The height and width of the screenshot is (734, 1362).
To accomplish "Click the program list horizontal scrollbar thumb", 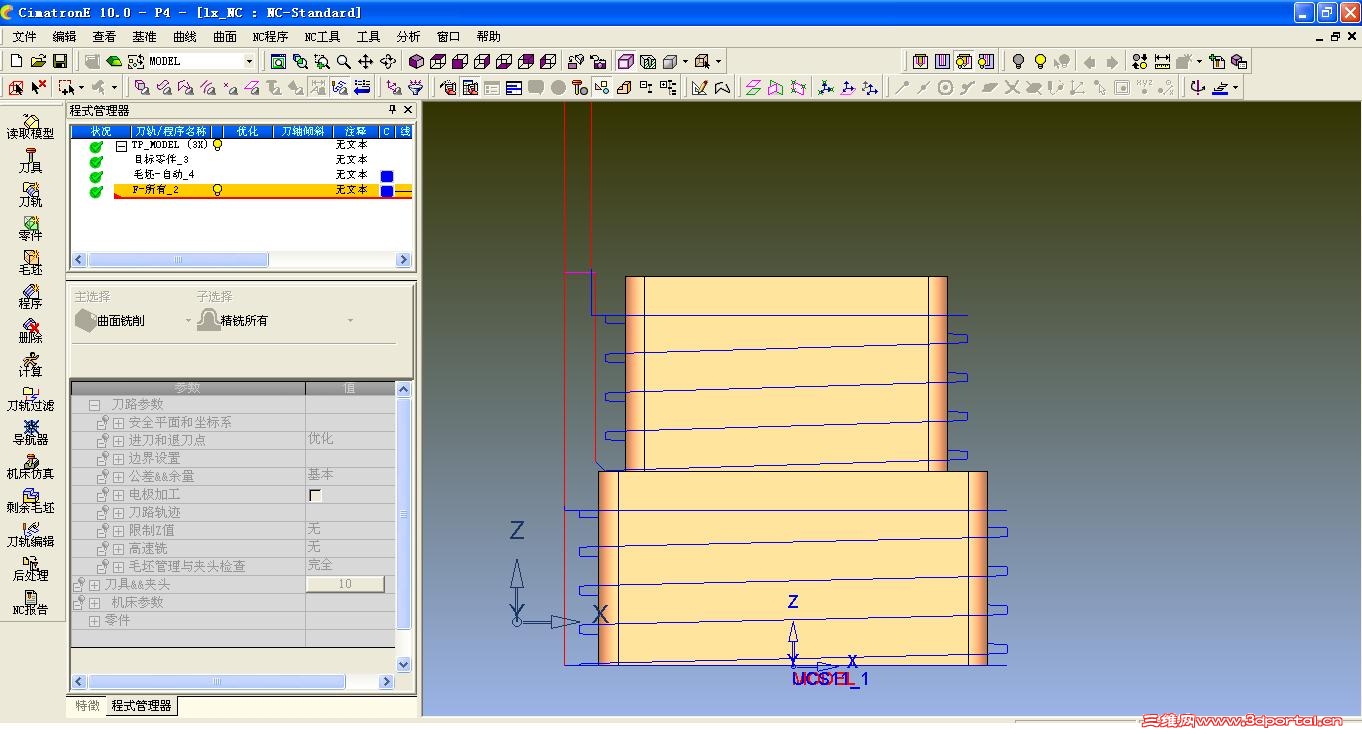I will (x=178, y=260).
